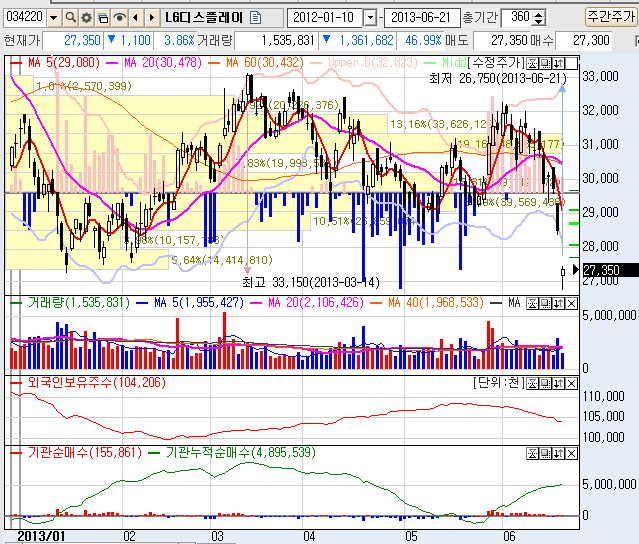Collapse the 거래량 volume panel with hourglass icon
The height and width of the screenshot is (544, 639).
(532, 303)
